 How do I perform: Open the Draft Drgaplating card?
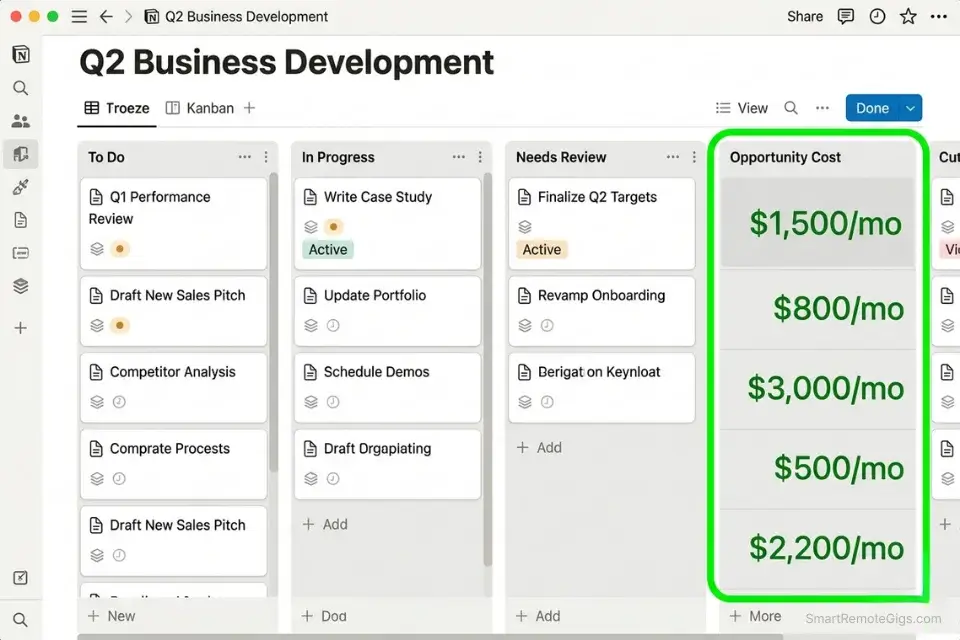pos(388,464)
